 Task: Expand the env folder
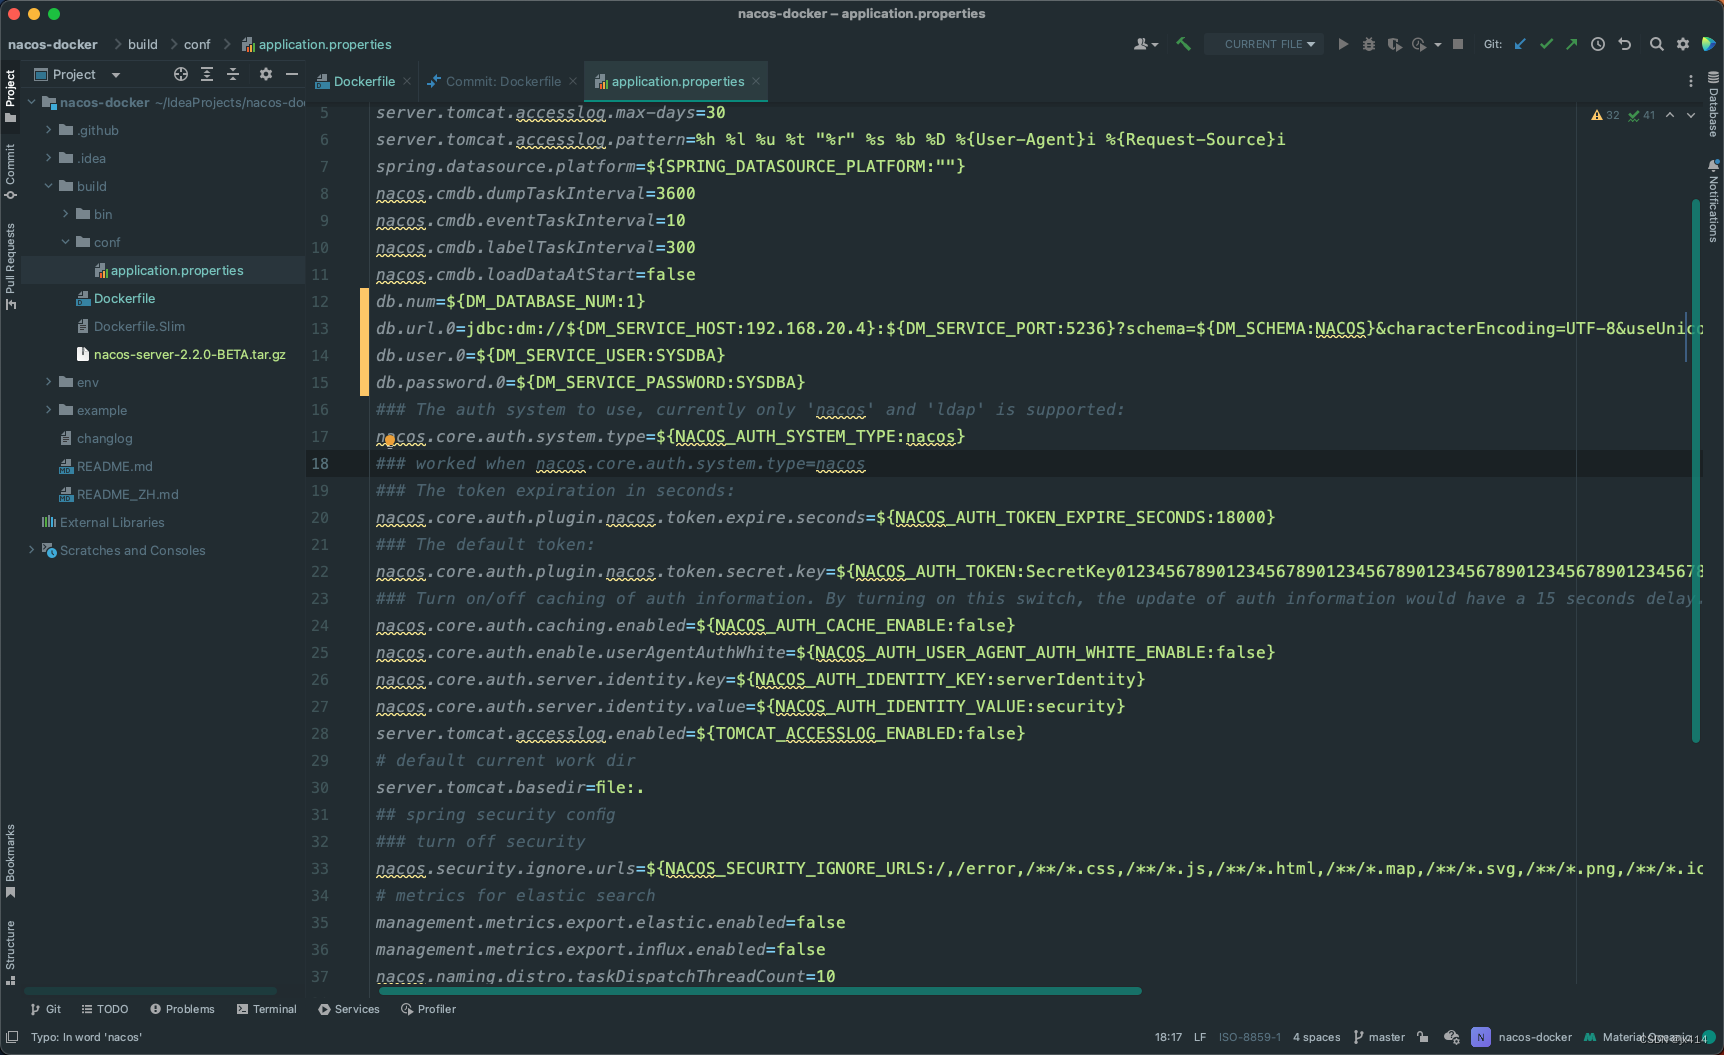(48, 382)
